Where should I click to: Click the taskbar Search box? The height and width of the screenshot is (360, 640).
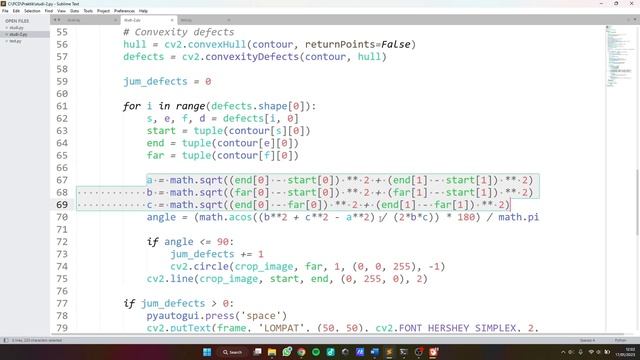point(233,352)
